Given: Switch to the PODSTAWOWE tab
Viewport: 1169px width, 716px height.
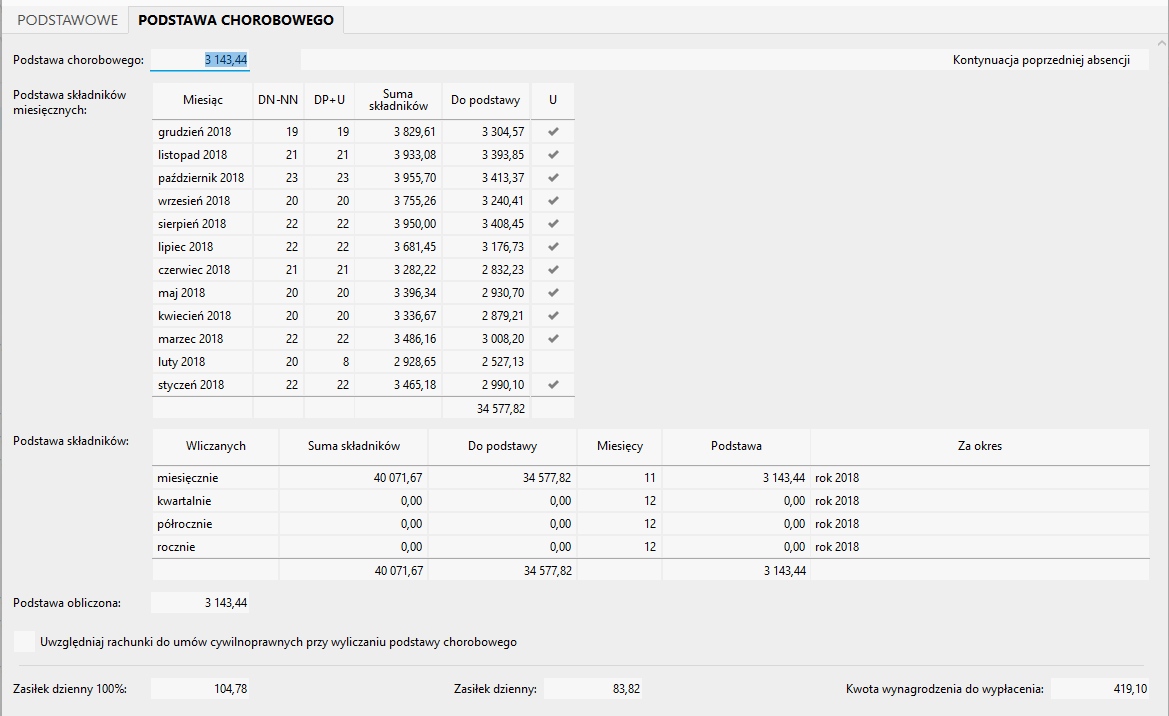Looking at the screenshot, I should (x=68, y=20).
